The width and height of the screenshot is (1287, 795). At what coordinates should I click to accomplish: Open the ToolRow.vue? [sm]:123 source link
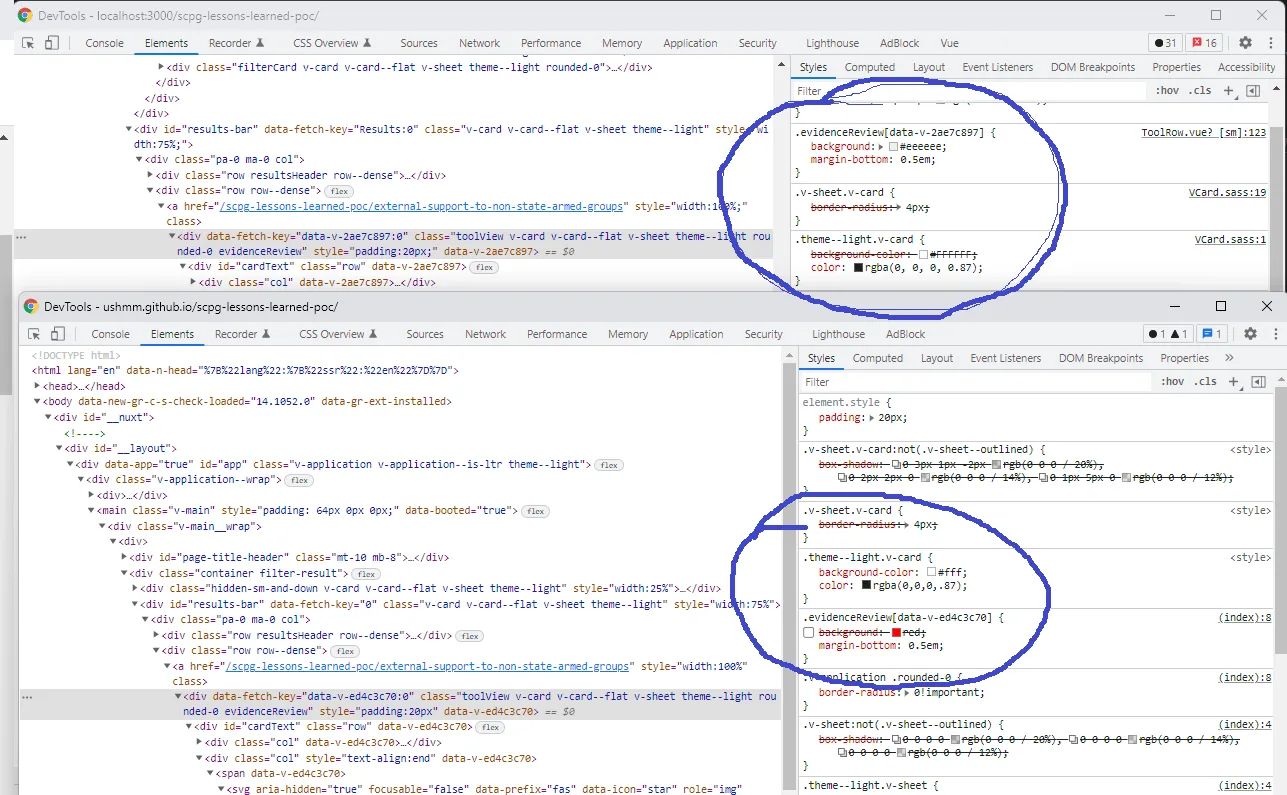click(x=1204, y=133)
